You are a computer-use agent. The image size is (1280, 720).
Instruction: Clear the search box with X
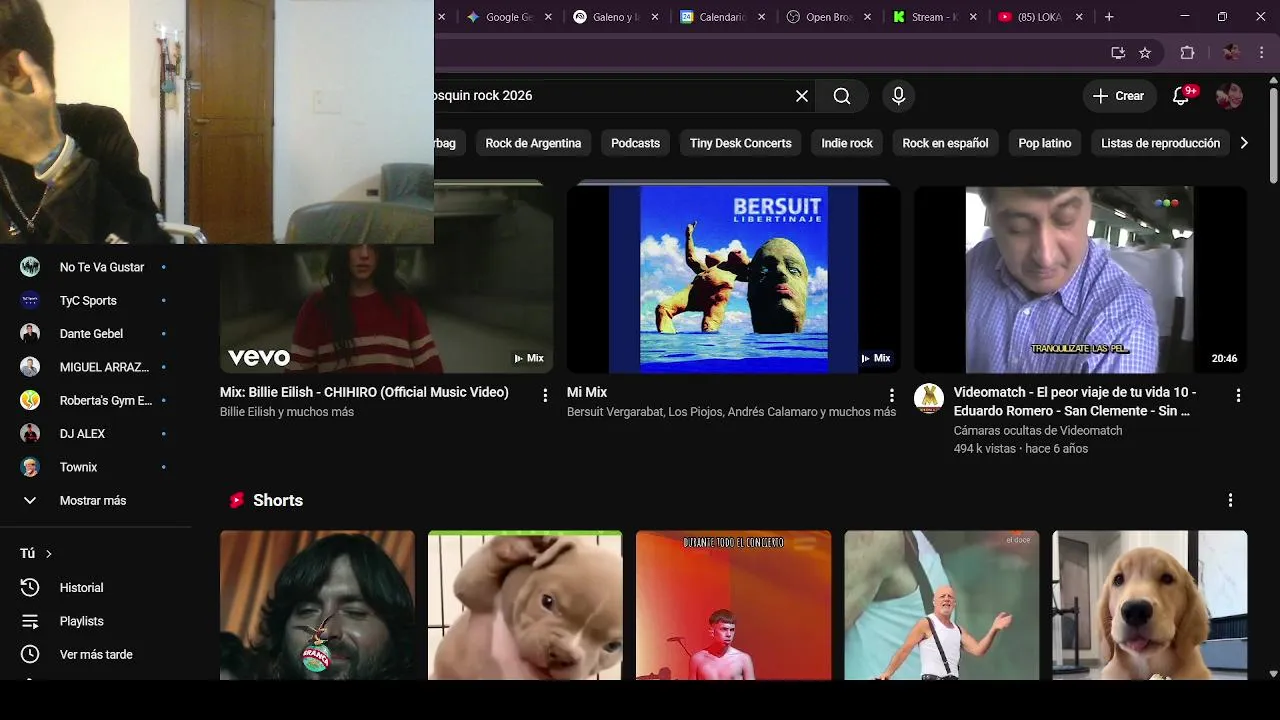(x=802, y=96)
